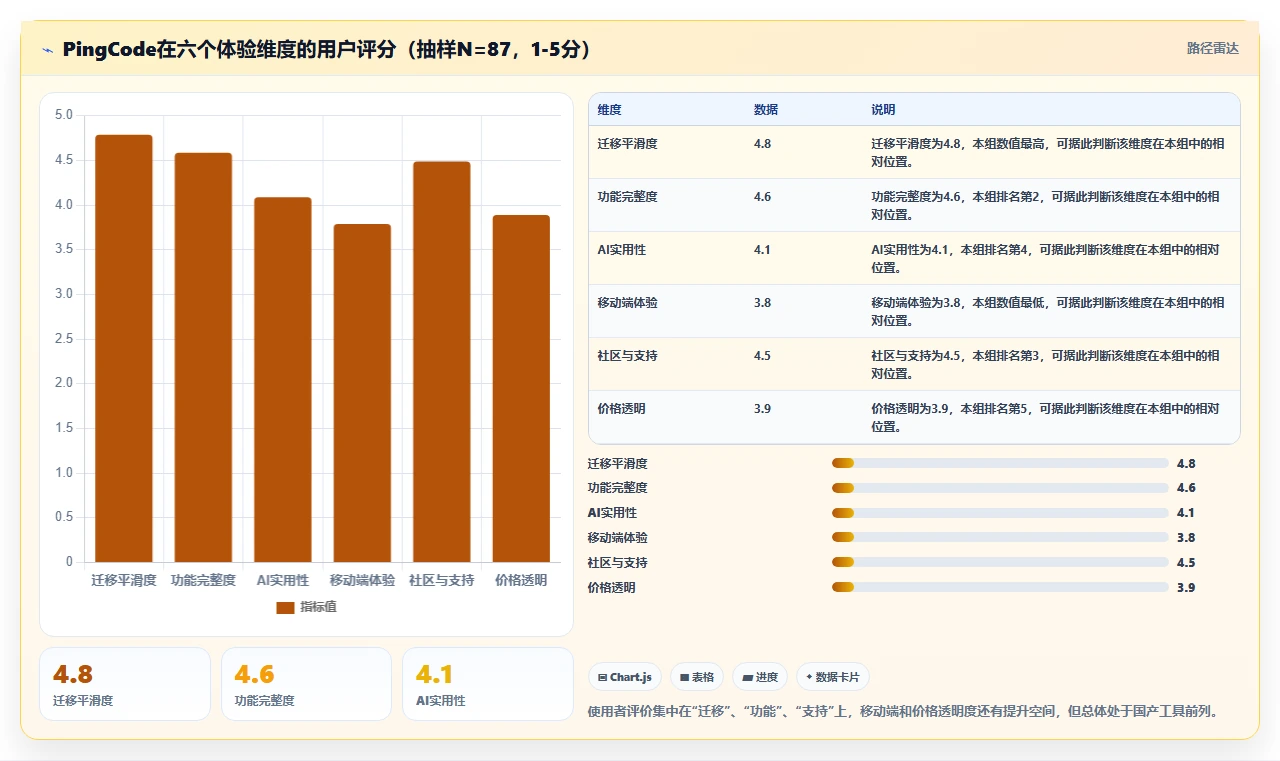The height and width of the screenshot is (761, 1280).
Task: Click description text for 社区与支持为4.5
Action: (1045, 365)
